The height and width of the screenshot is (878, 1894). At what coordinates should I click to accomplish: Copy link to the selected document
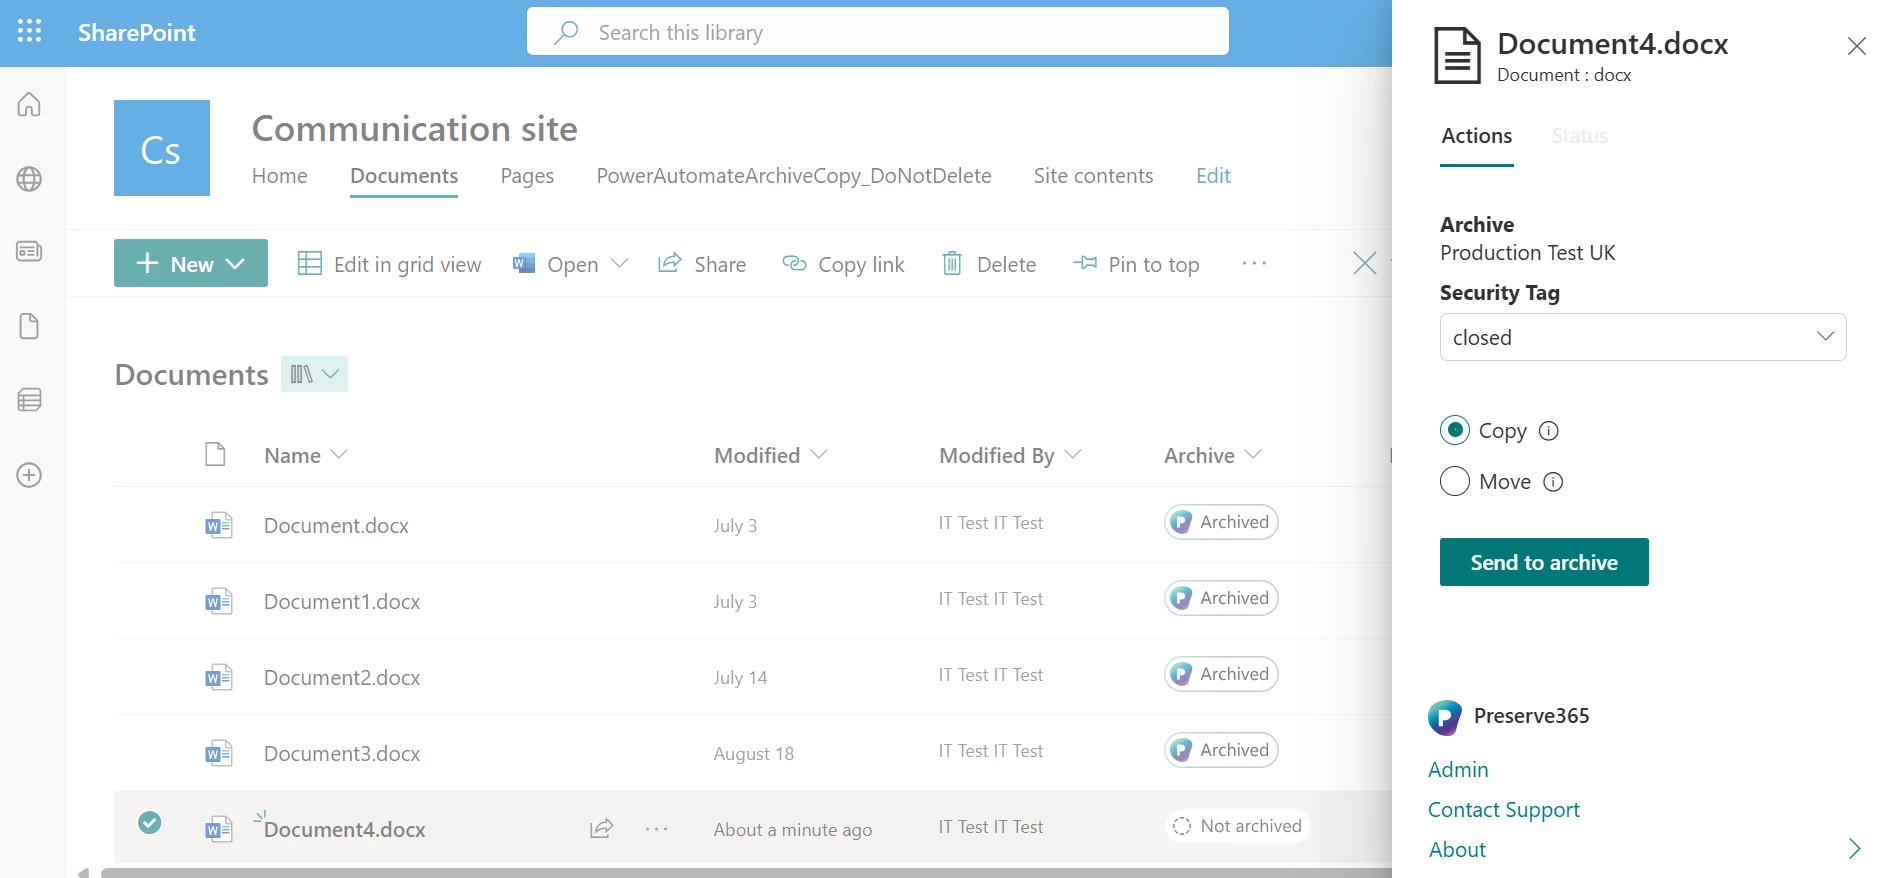[x=843, y=264]
